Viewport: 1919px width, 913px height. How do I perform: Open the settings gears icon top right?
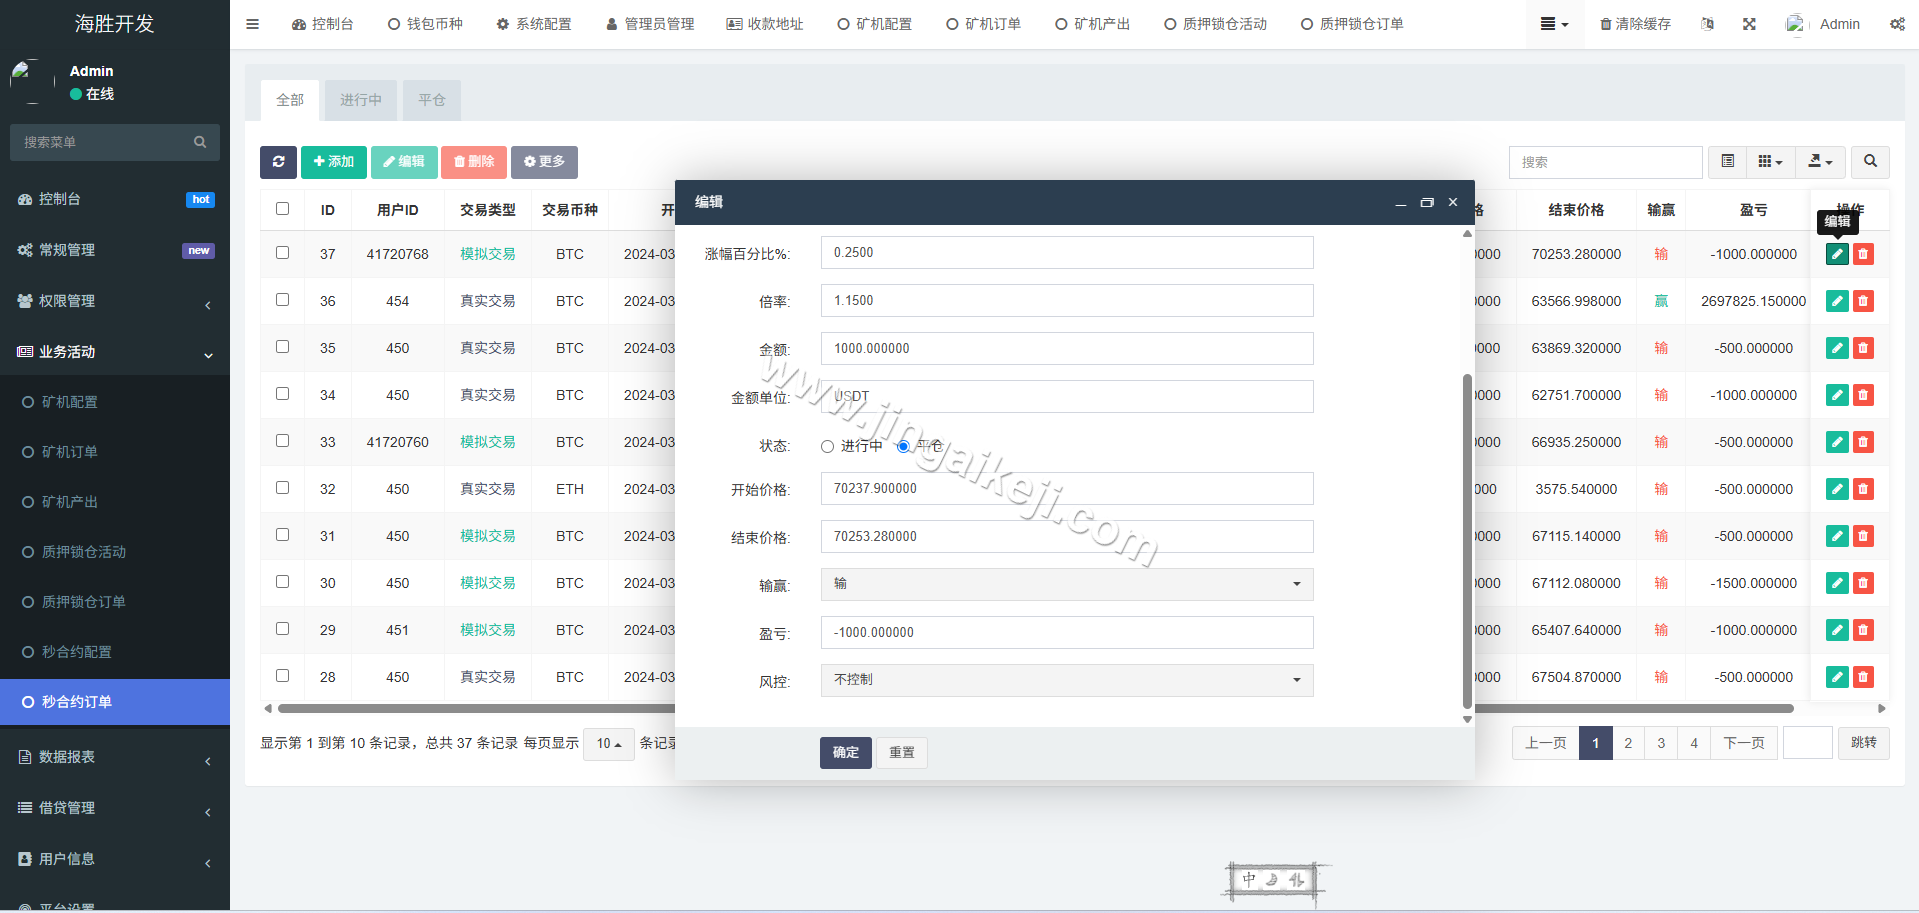click(1897, 23)
